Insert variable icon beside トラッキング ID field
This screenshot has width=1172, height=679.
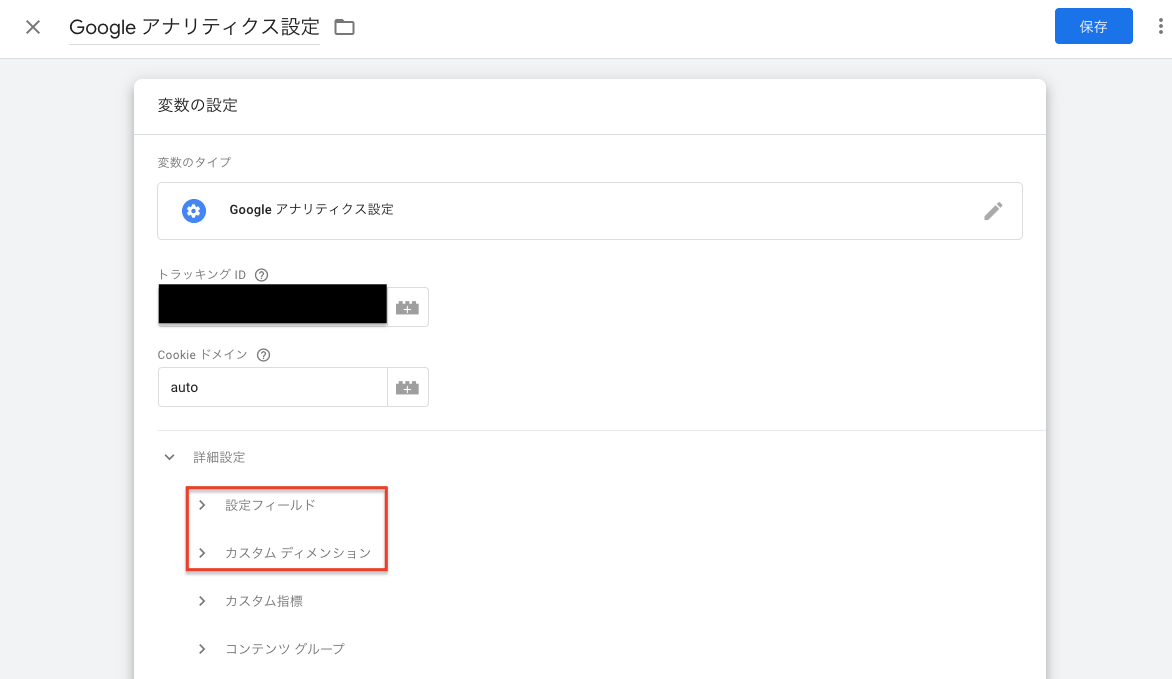[x=407, y=307]
